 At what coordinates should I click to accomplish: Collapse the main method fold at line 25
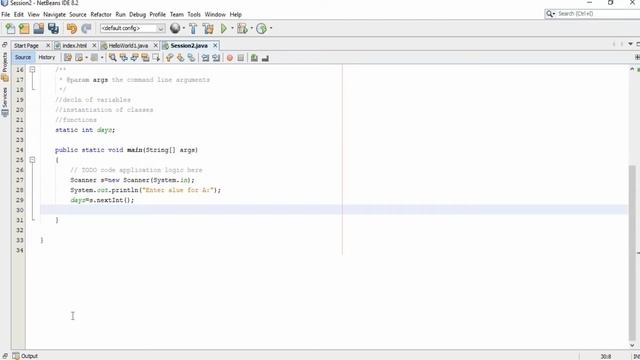click(32, 160)
